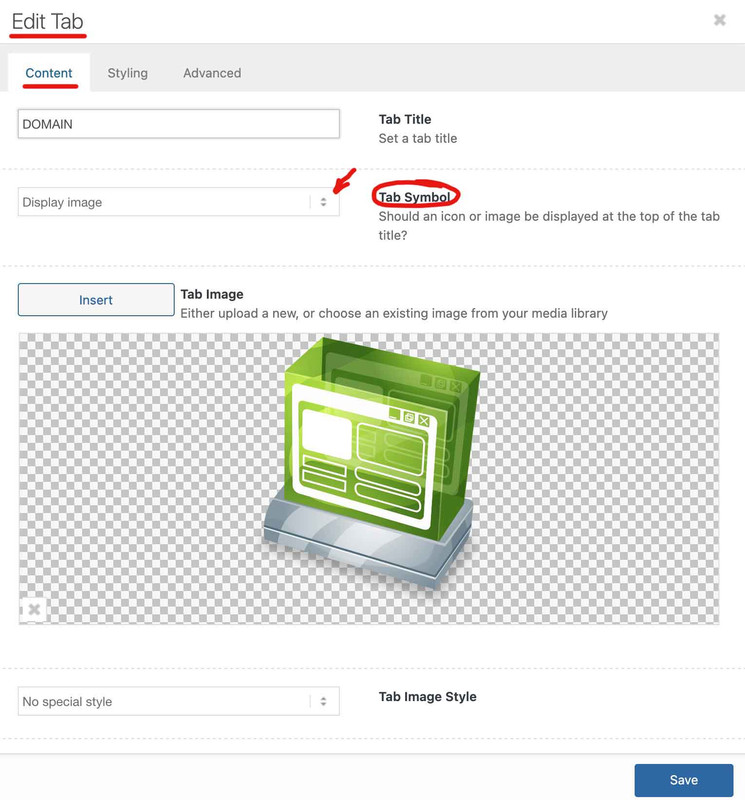Click the Tab Title label
The image size is (745, 800).
[x=405, y=119]
